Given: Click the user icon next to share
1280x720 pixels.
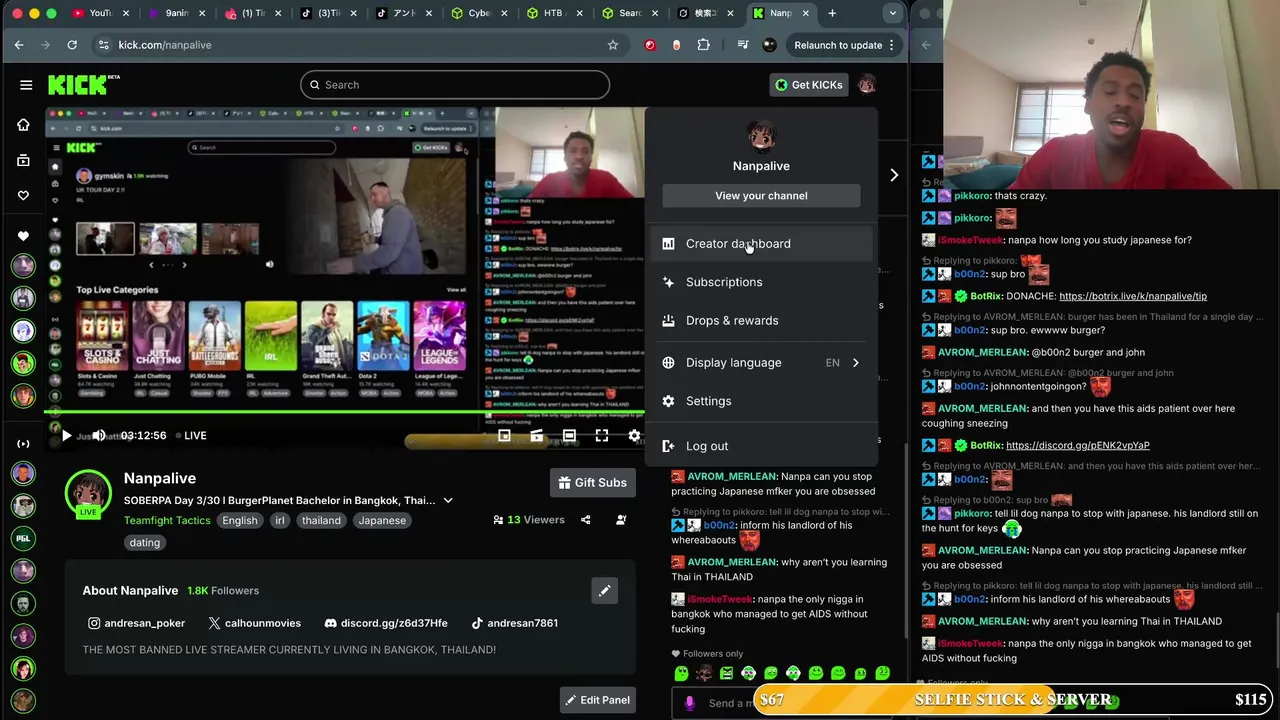Looking at the screenshot, I should pos(621,520).
